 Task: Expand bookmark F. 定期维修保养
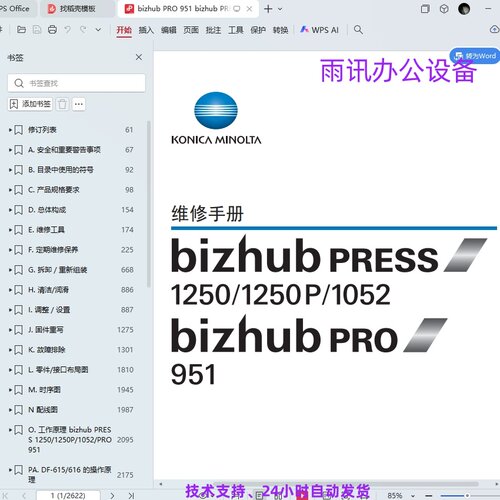point(10,250)
